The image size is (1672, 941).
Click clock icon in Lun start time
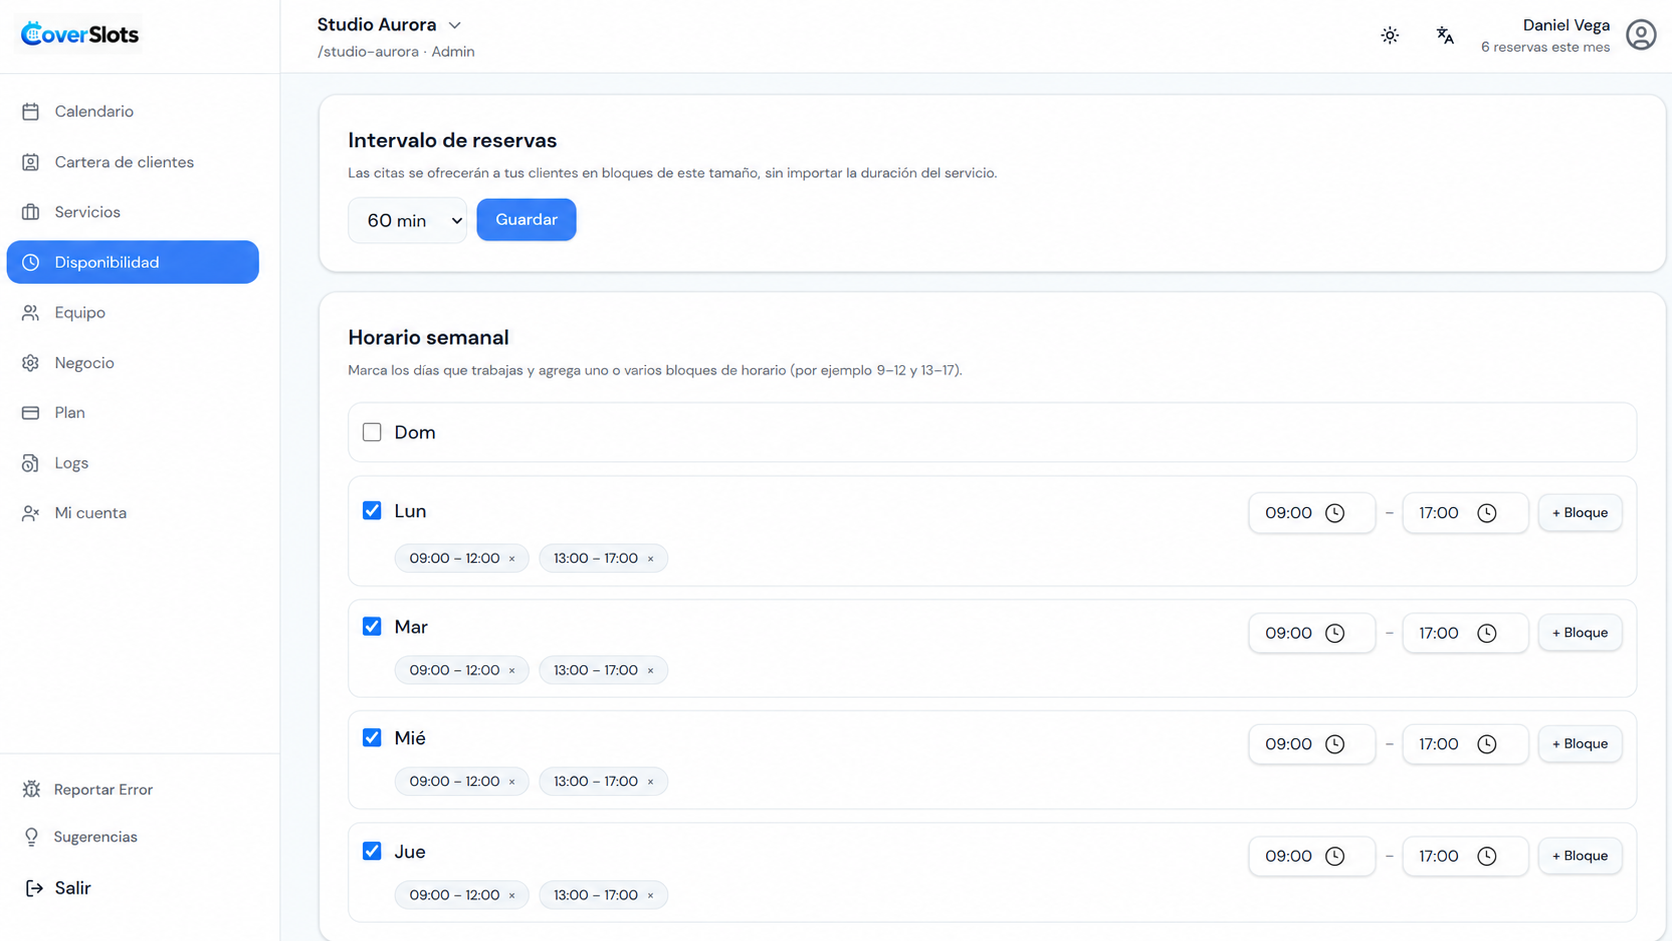click(x=1335, y=513)
